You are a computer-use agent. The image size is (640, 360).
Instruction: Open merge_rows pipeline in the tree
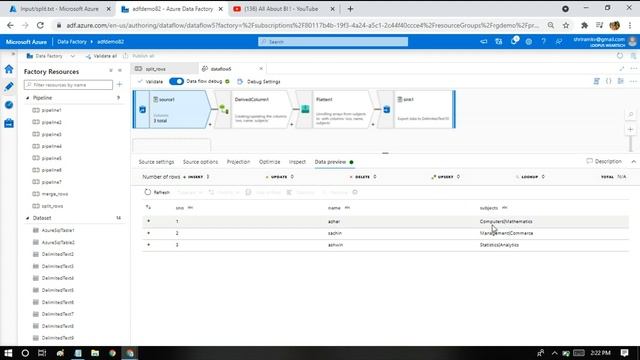point(55,194)
